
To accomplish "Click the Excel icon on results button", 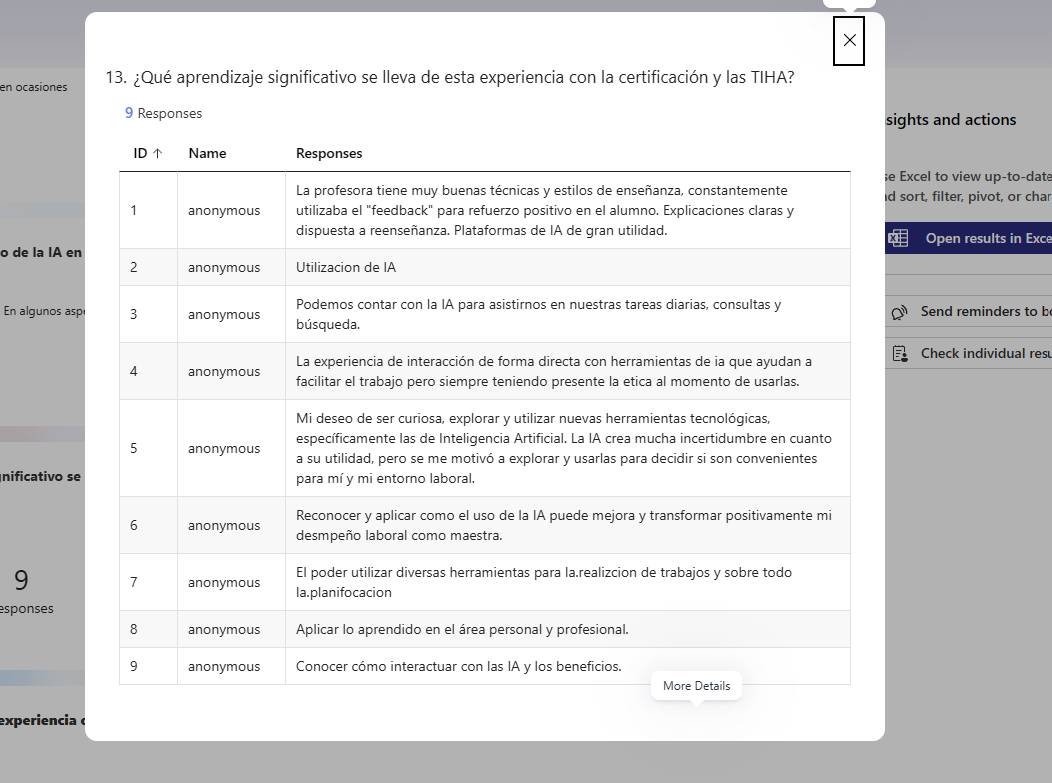I will tap(898, 238).
